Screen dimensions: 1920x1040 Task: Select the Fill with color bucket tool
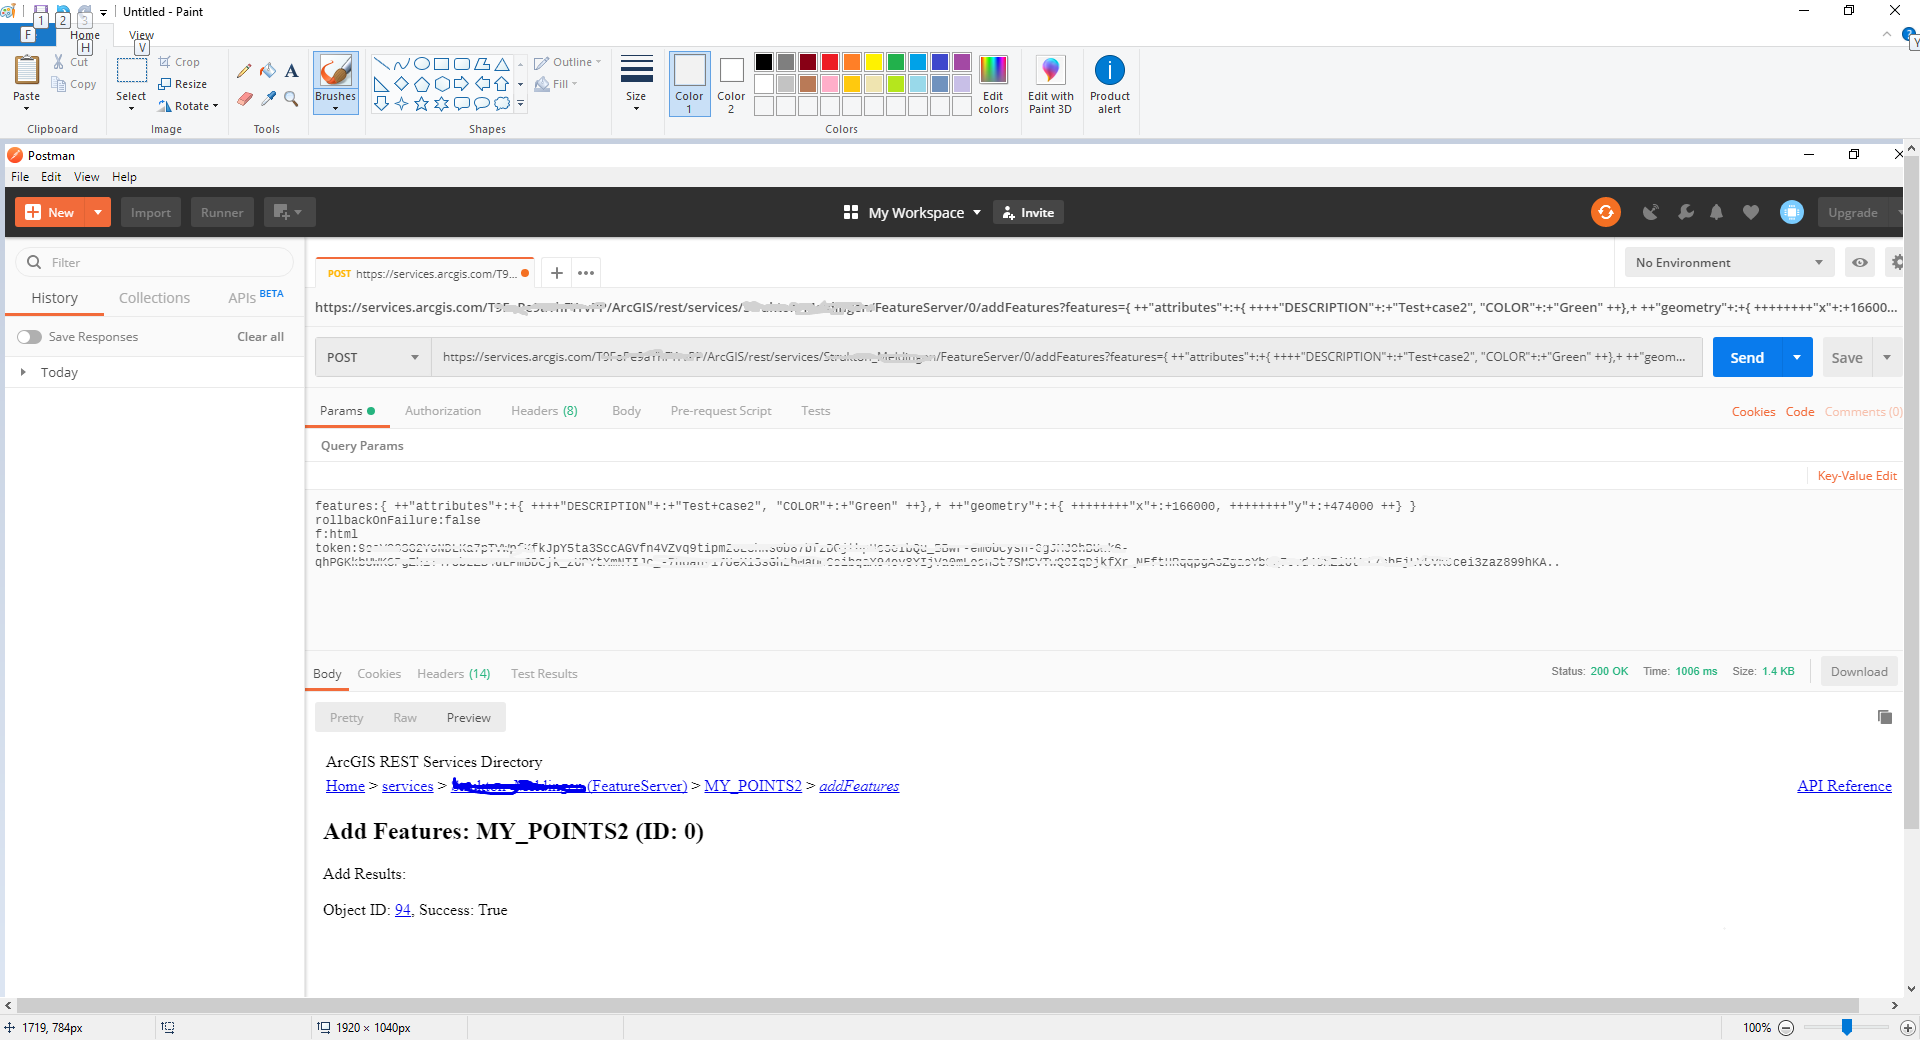coord(268,71)
